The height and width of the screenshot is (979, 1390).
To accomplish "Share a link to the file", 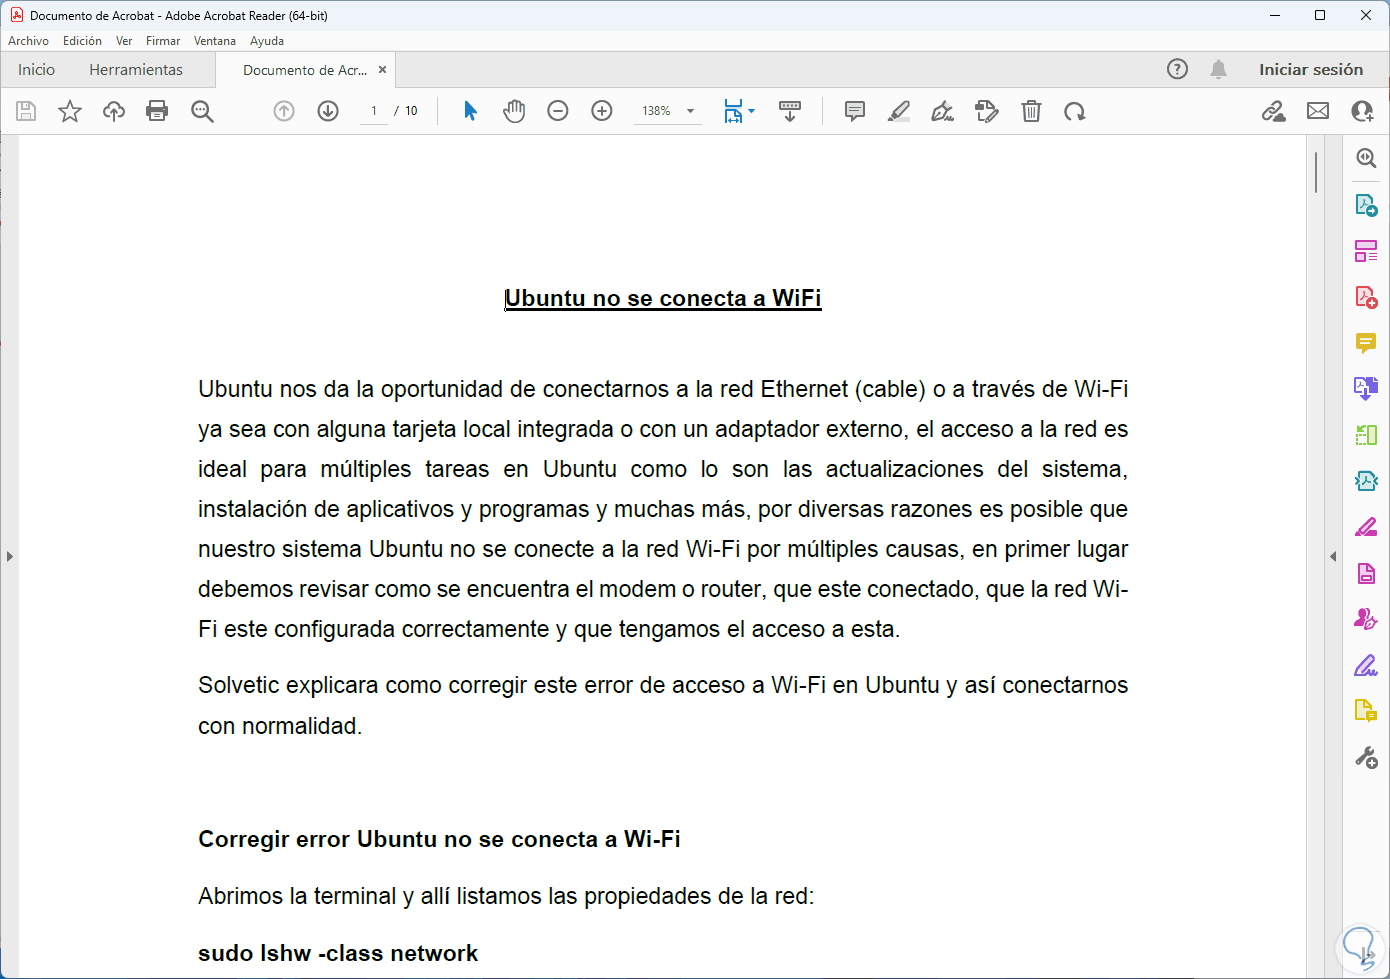I will click(1274, 111).
